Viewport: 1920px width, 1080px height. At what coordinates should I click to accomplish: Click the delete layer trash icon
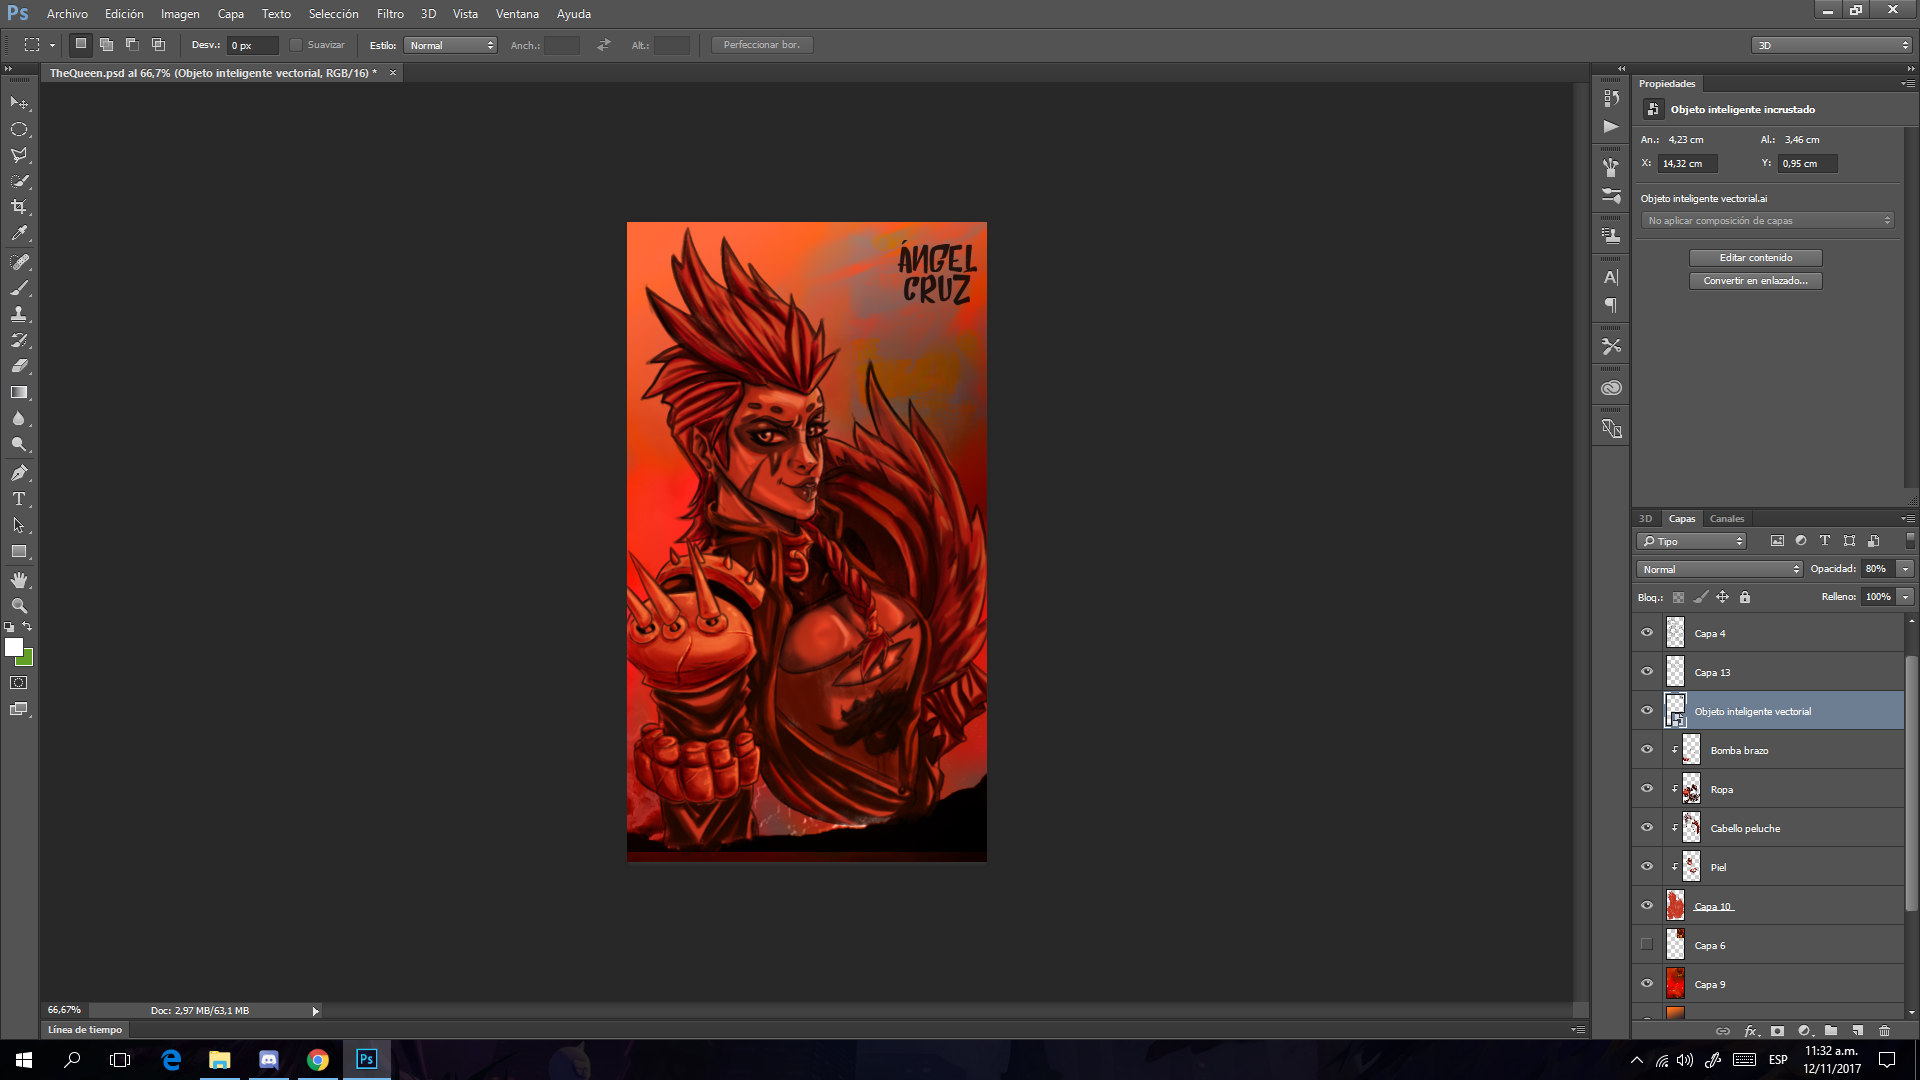1885,1030
